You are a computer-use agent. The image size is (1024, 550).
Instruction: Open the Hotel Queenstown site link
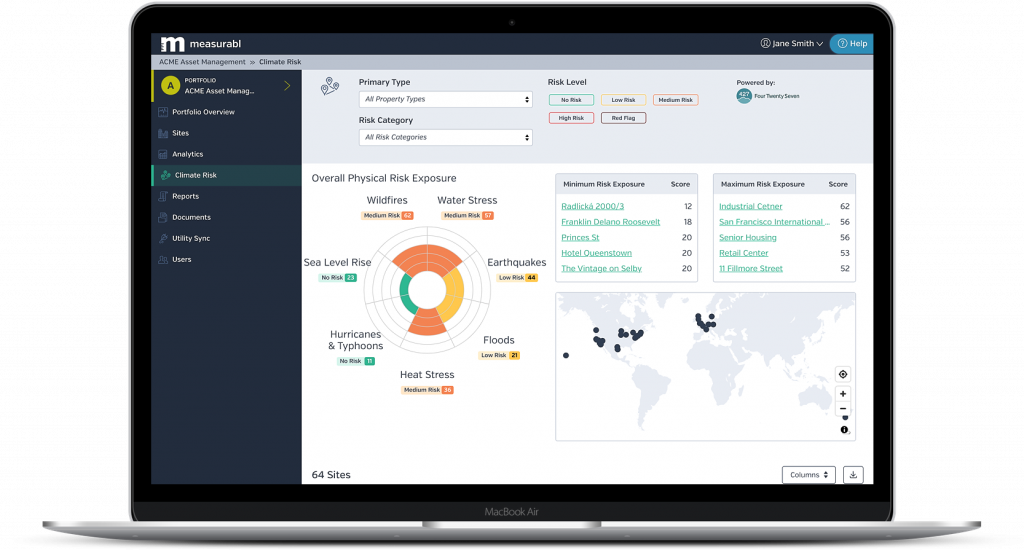[596, 253]
